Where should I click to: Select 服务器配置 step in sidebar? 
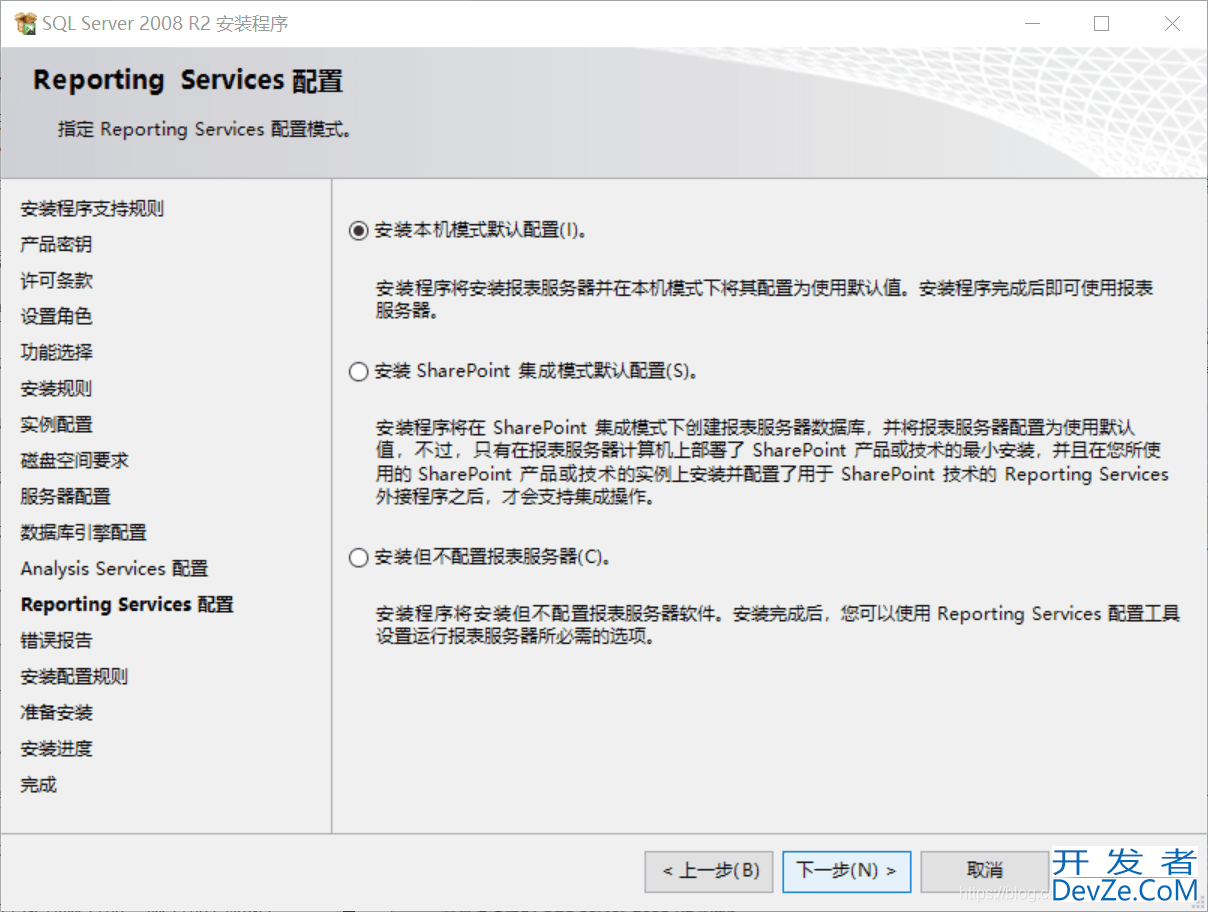coord(65,497)
